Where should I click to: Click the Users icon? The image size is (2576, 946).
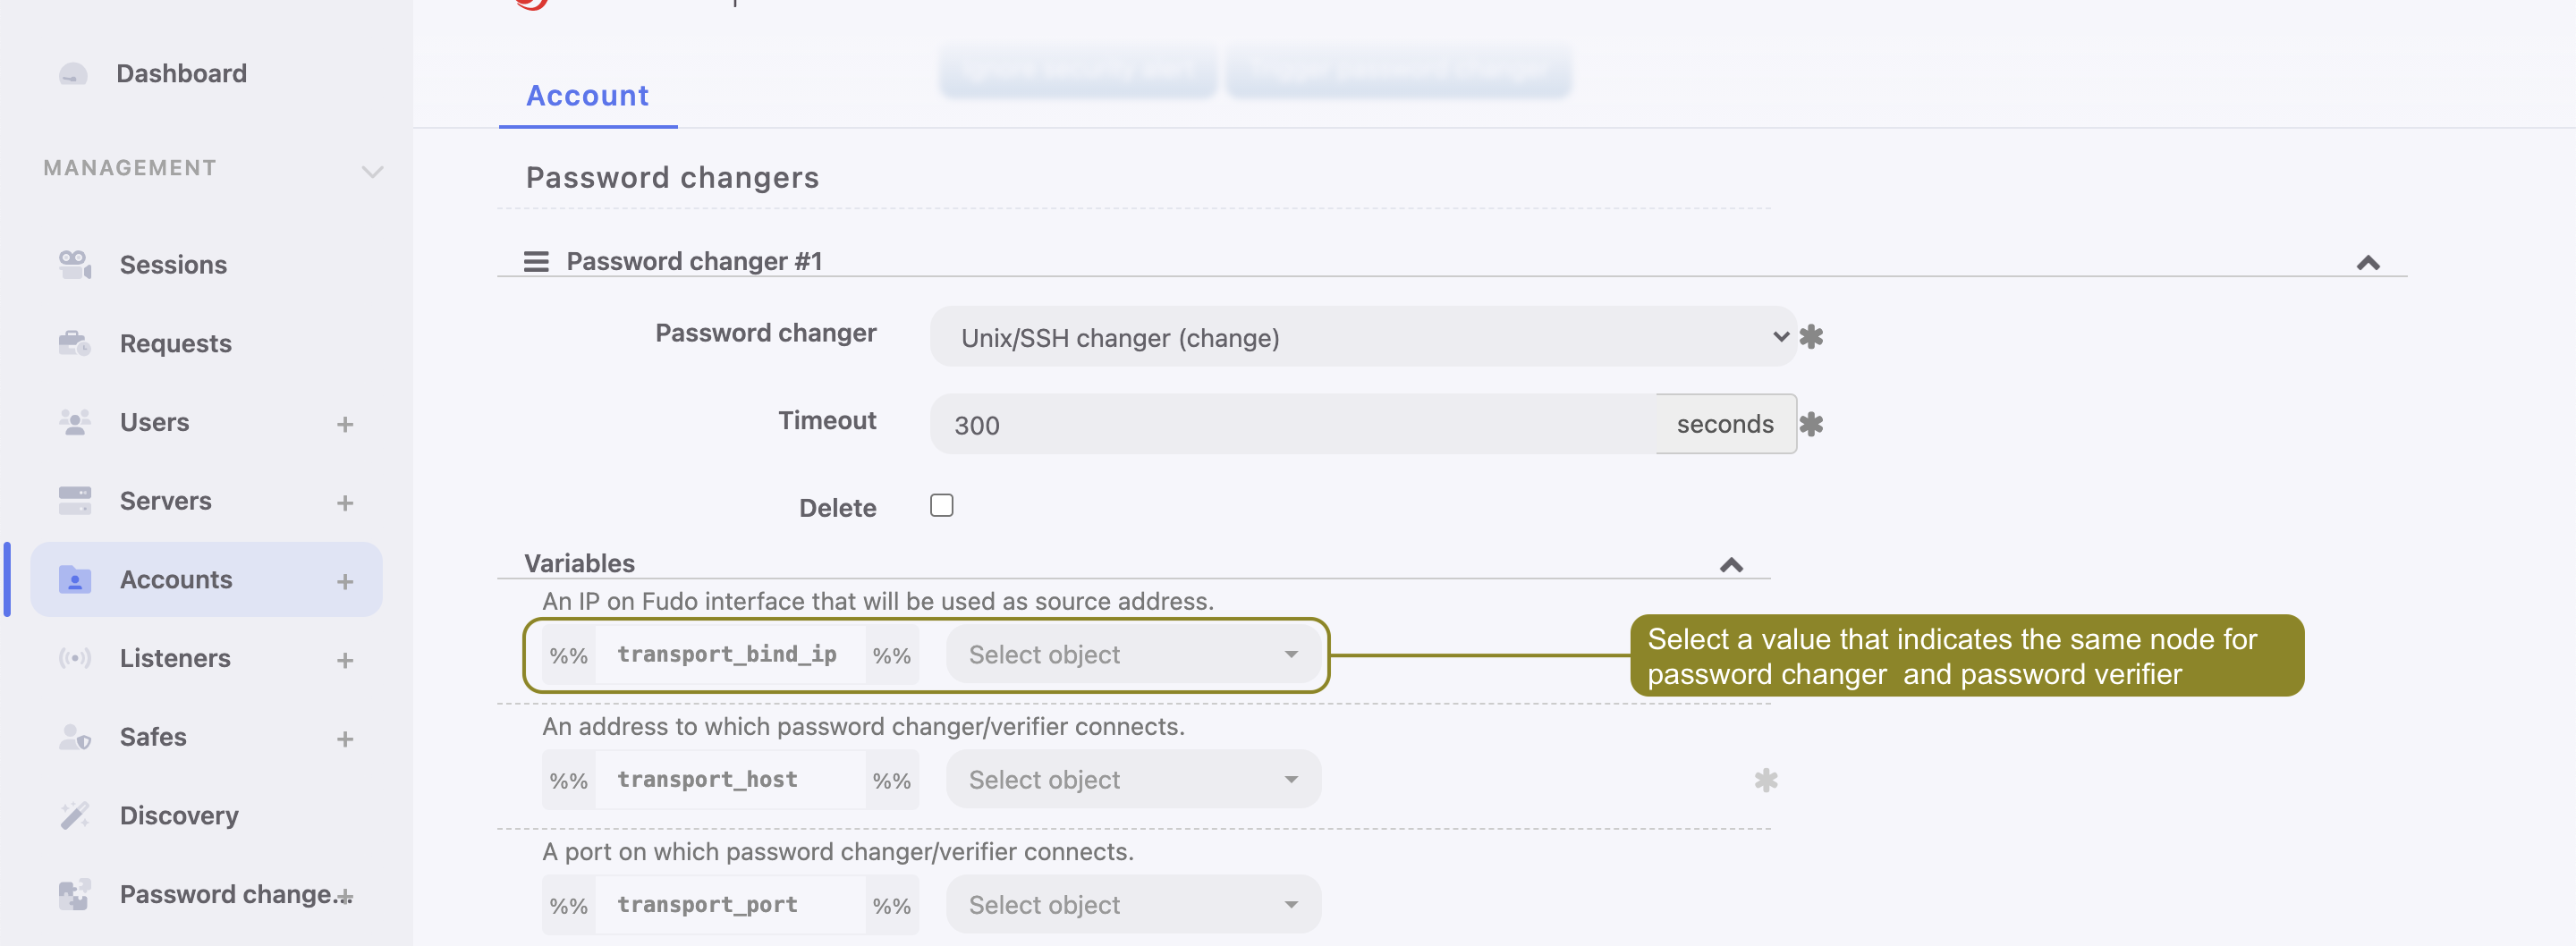click(74, 421)
